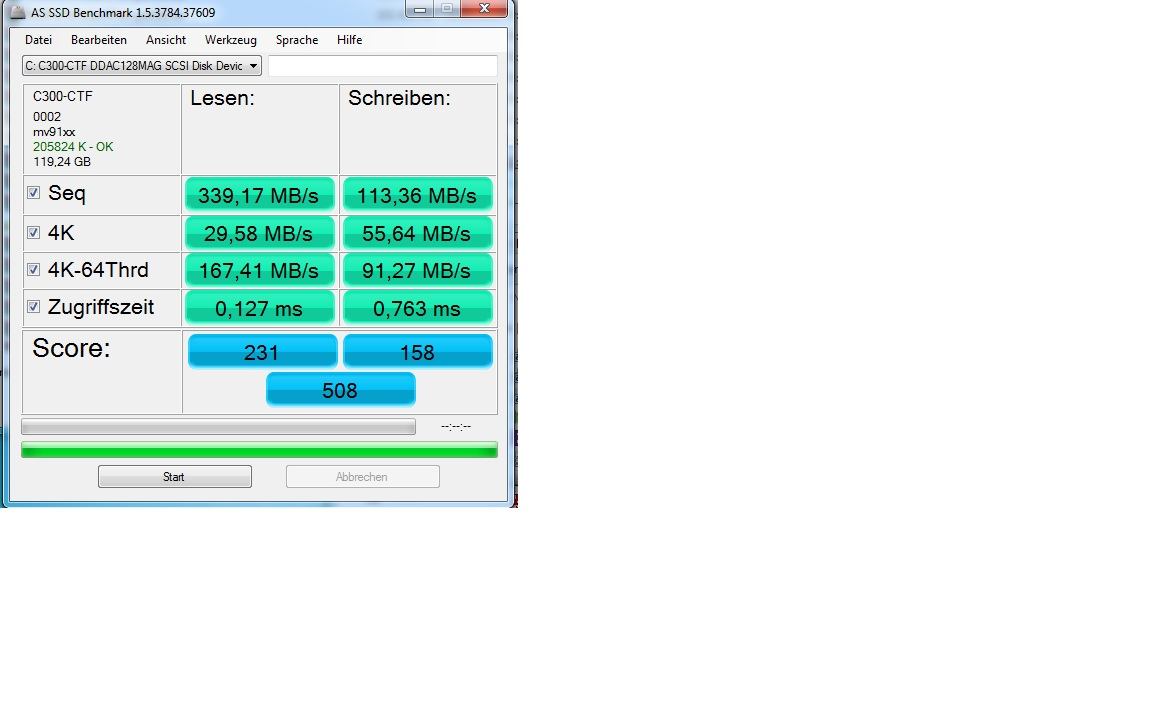Click the gray current-test progress bar
This screenshot has height=720, width=1152.
coord(218,427)
